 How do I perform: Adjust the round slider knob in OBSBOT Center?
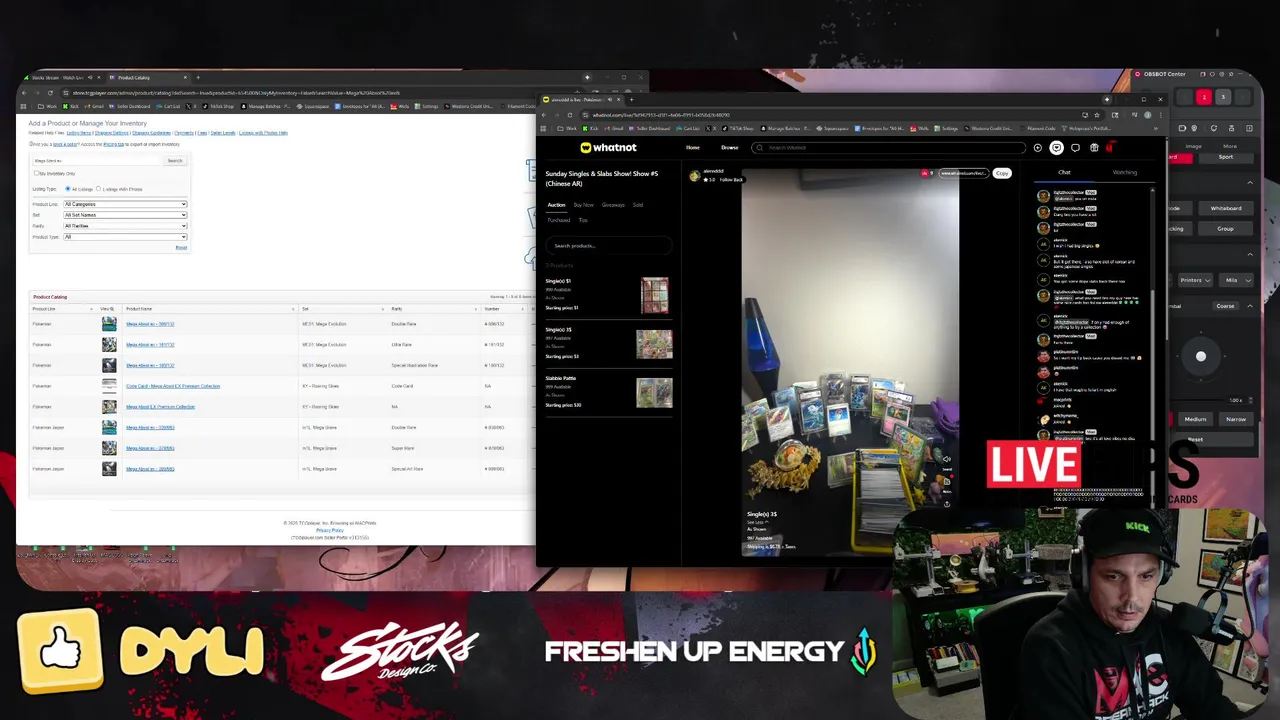1201,356
